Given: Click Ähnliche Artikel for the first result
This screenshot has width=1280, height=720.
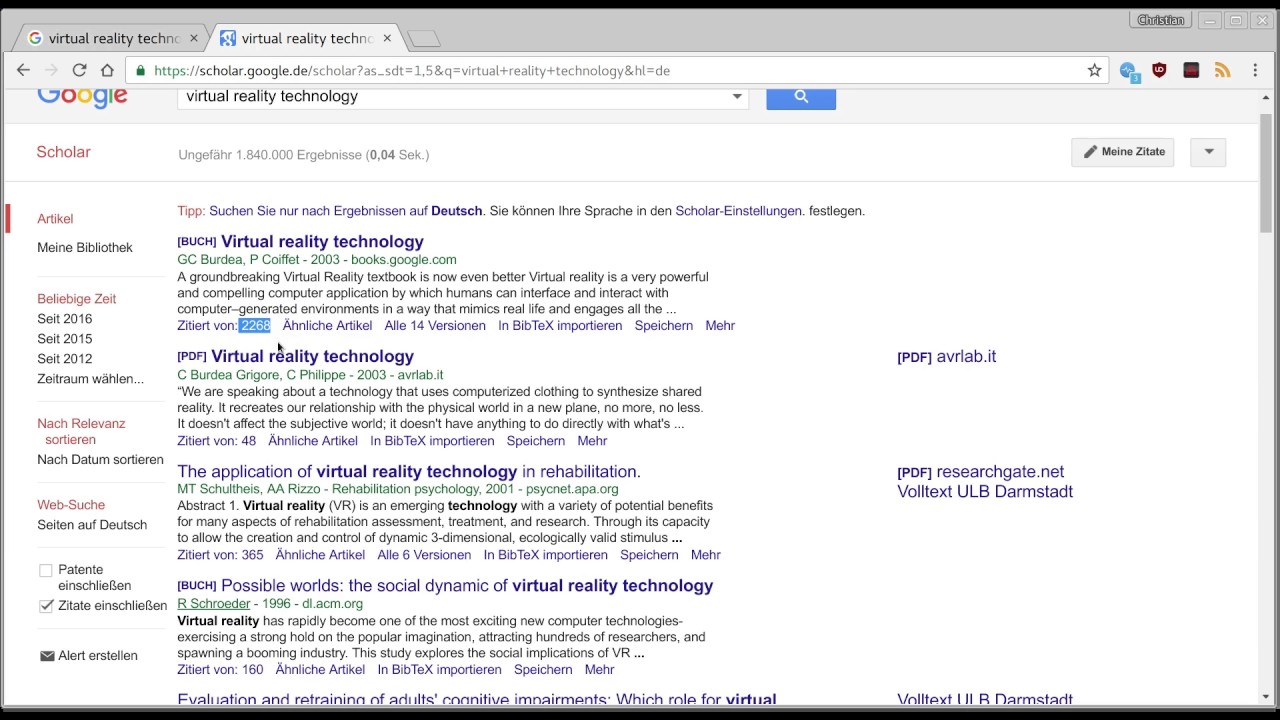Looking at the screenshot, I should click(x=327, y=326).
